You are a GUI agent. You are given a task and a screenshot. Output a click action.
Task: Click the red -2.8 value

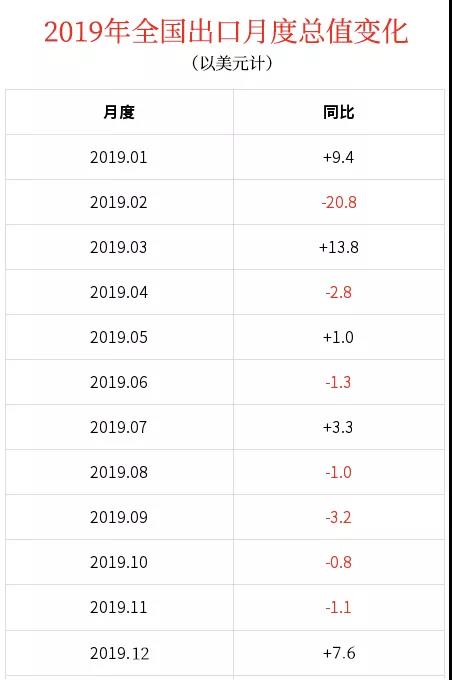click(338, 292)
